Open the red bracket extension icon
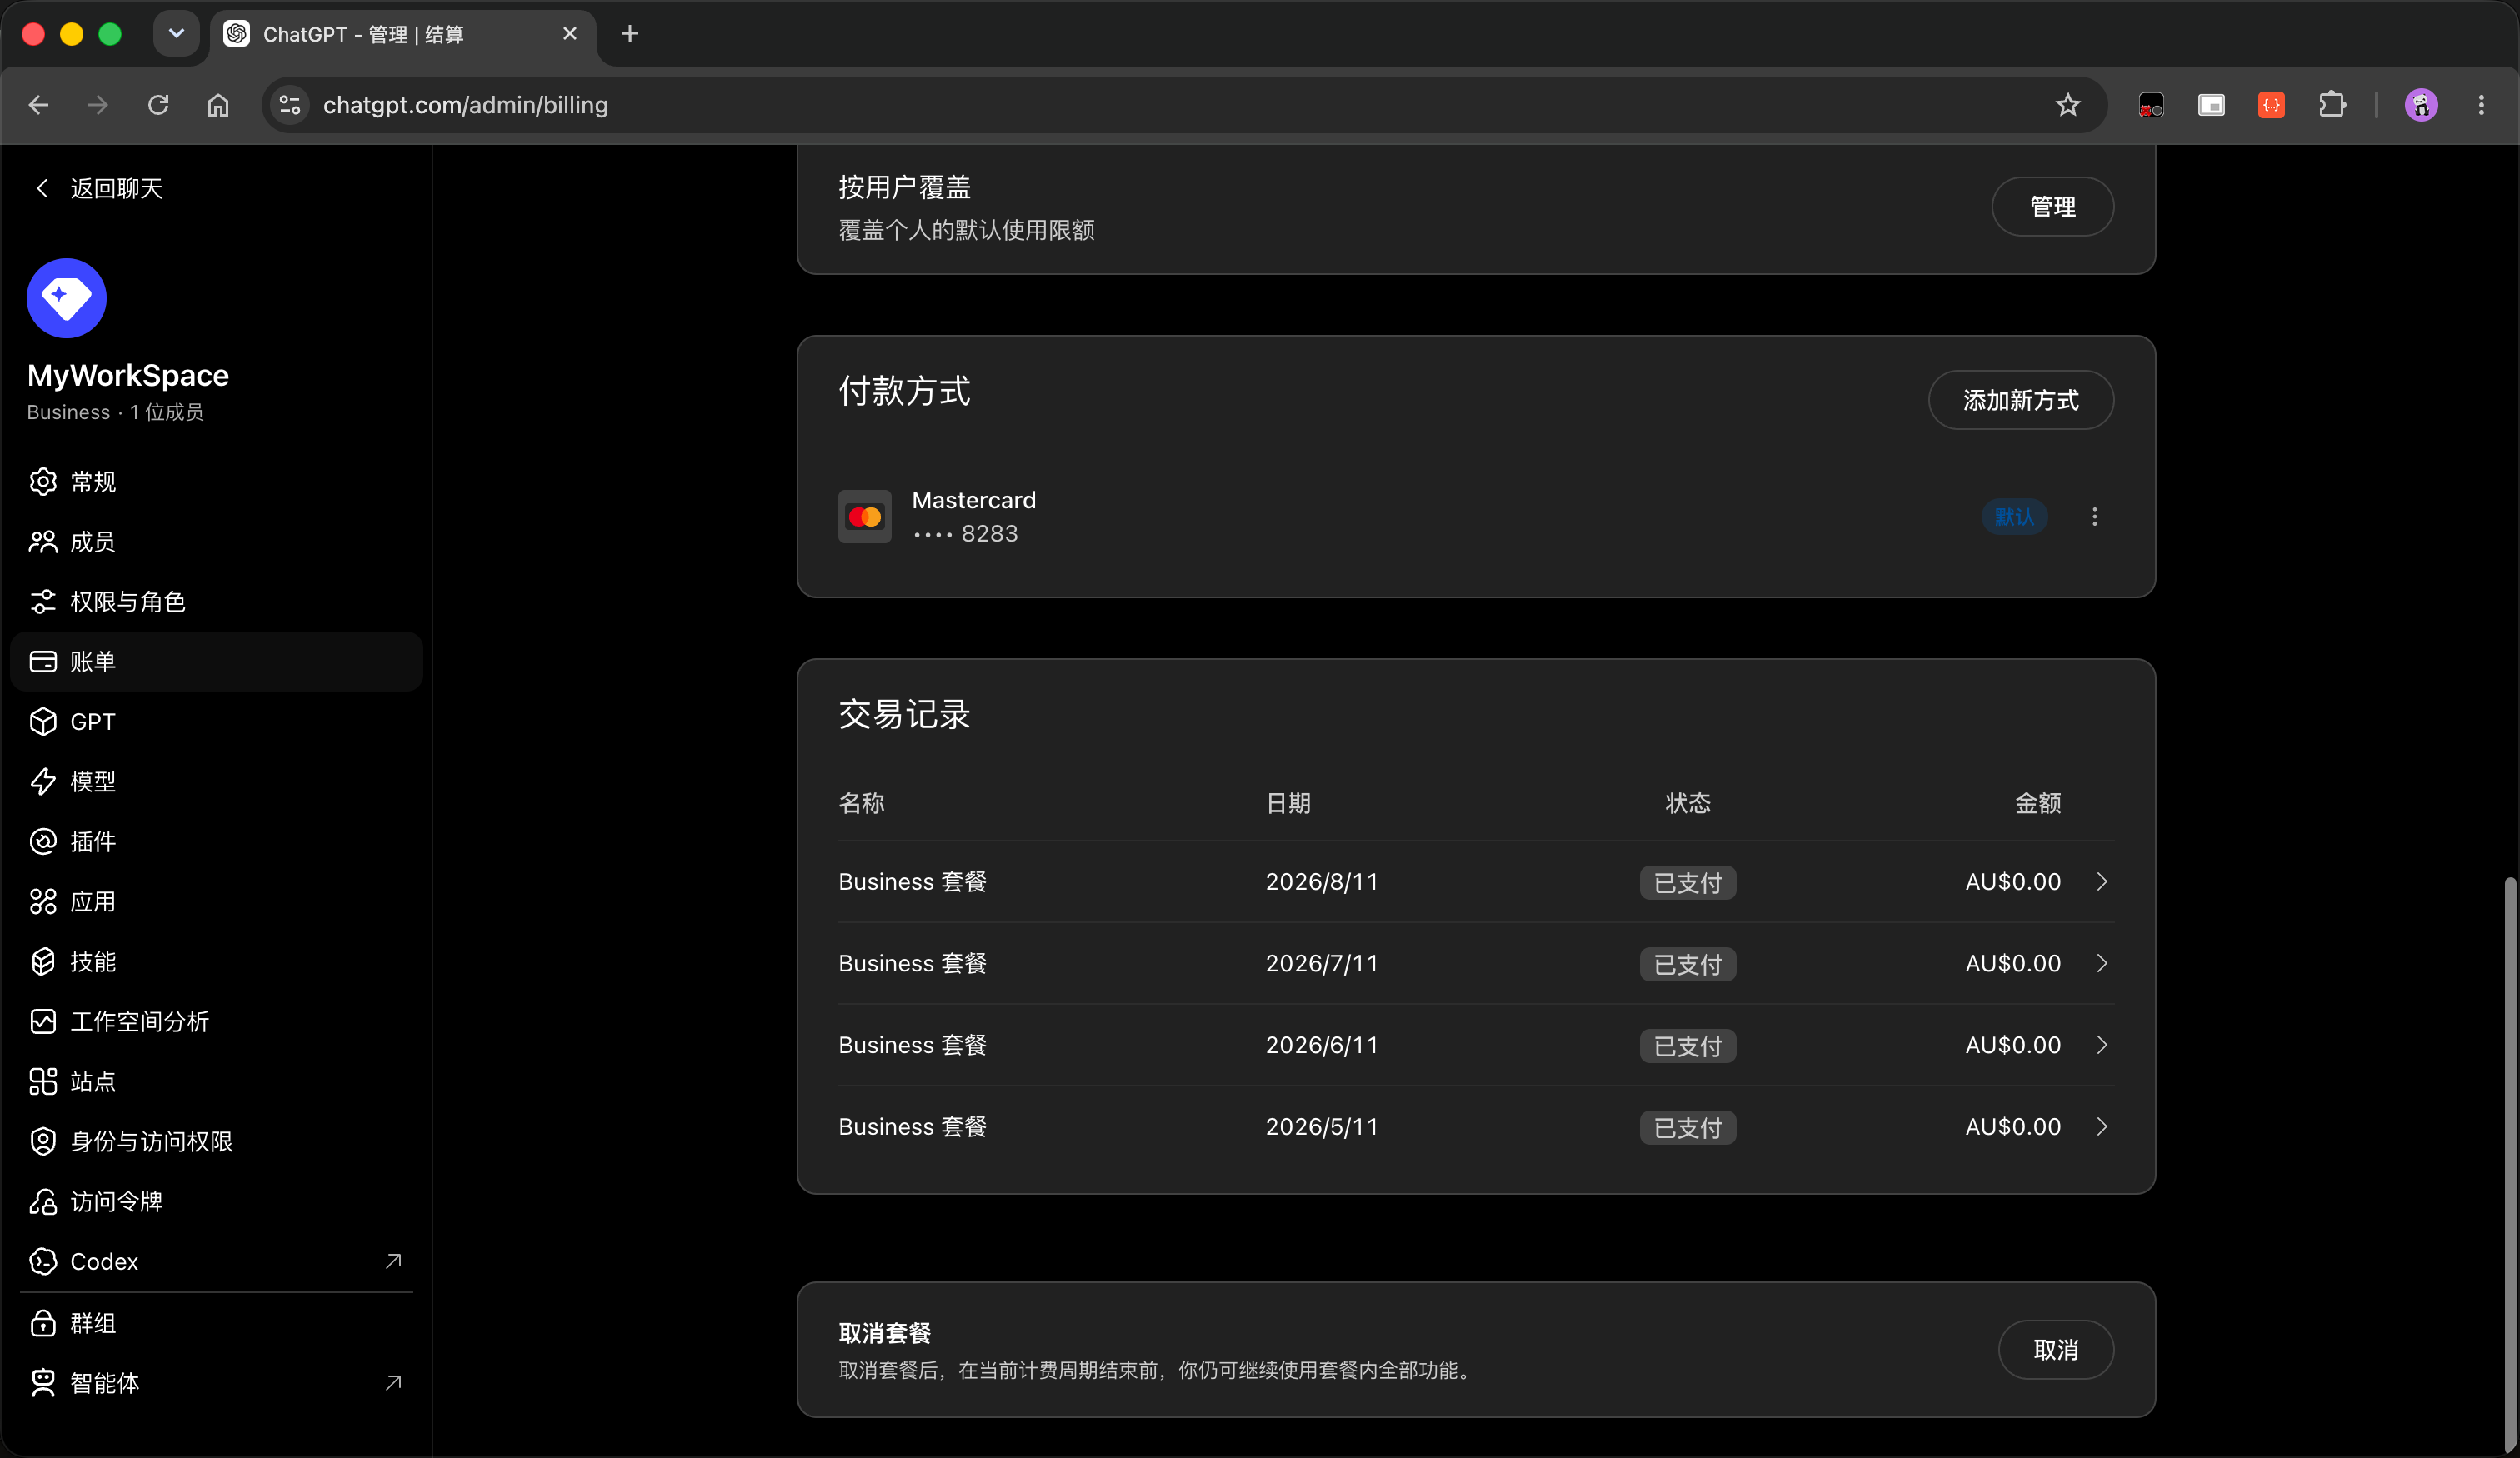This screenshot has height=1458, width=2520. (2272, 105)
